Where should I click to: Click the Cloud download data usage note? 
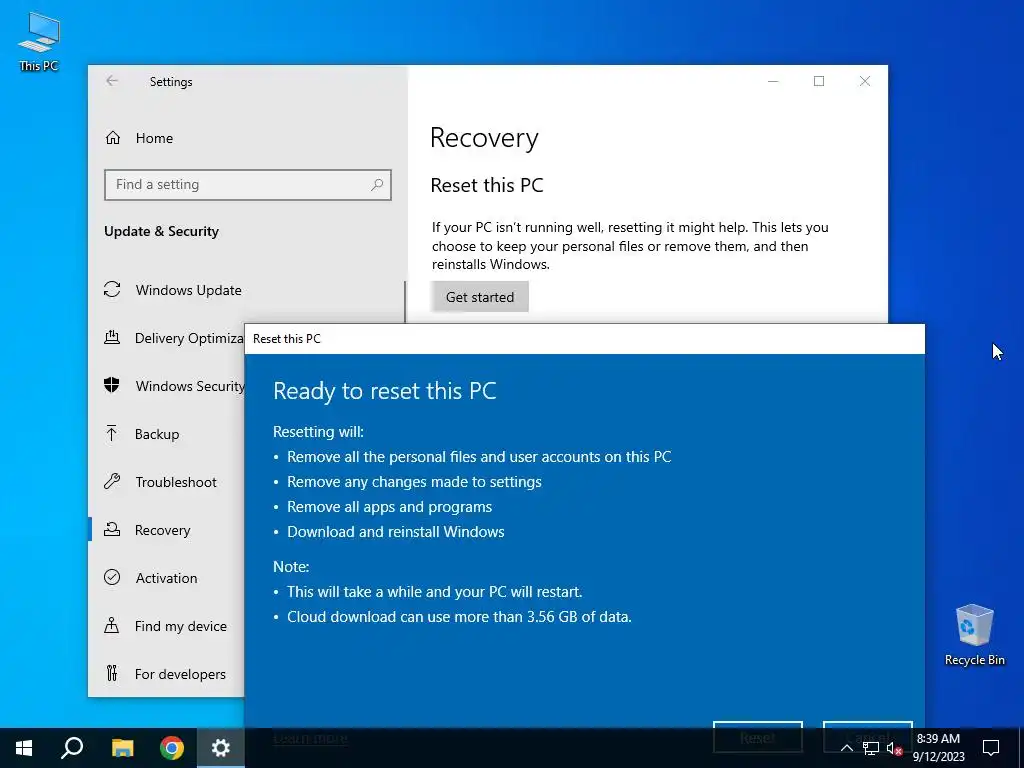[459, 616]
